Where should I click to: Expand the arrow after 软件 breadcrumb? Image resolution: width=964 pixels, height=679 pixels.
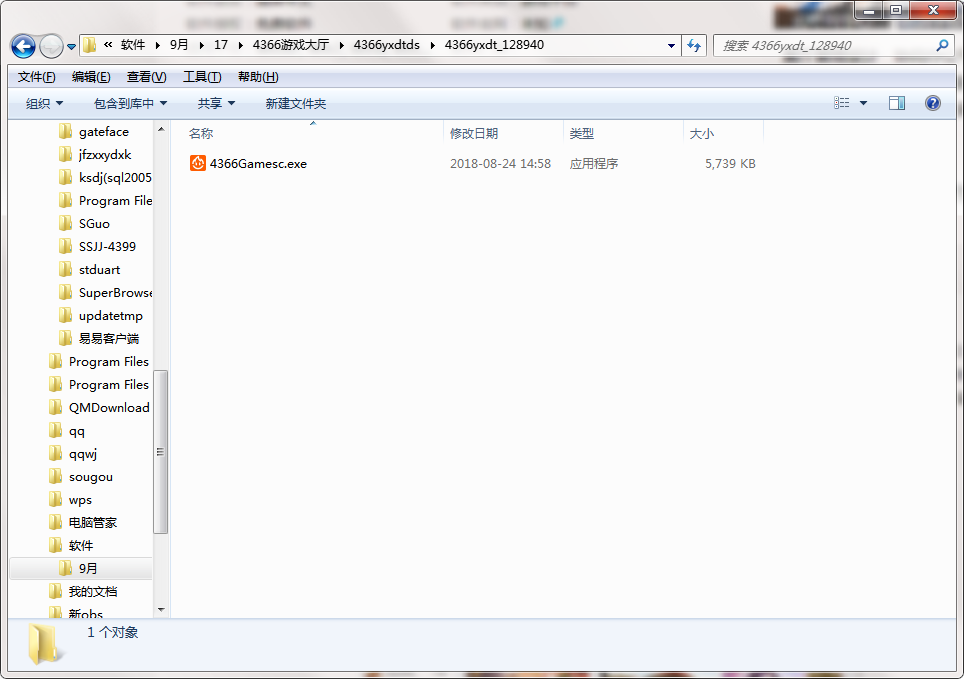(158, 46)
